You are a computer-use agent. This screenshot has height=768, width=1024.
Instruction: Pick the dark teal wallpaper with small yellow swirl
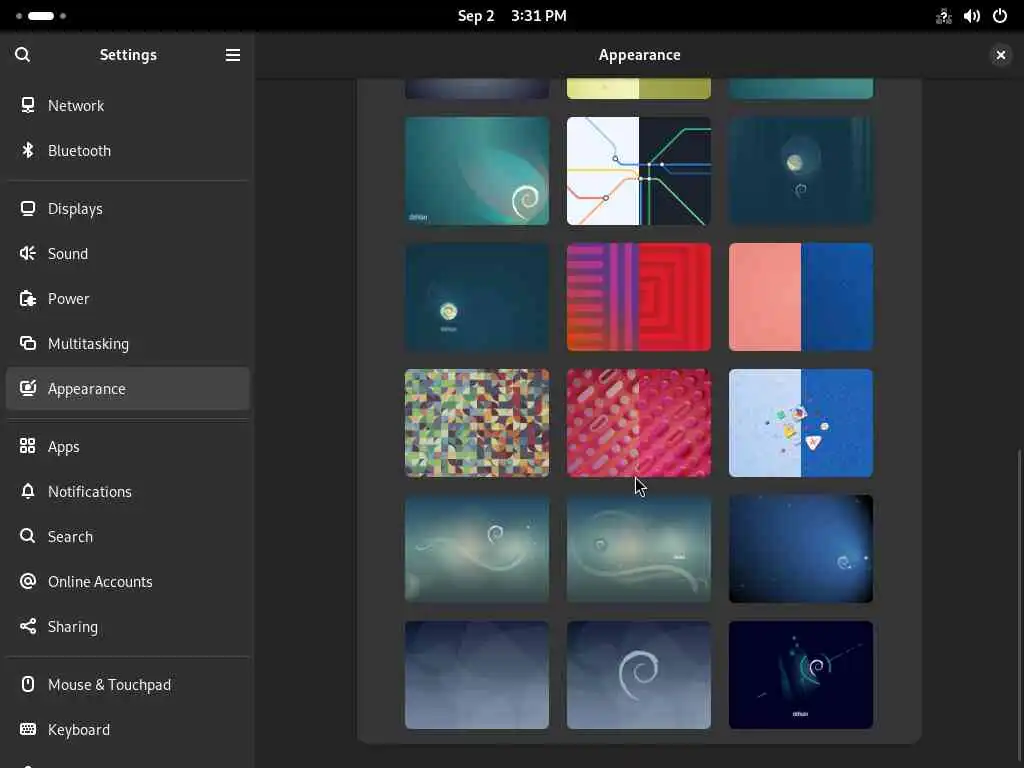point(477,297)
